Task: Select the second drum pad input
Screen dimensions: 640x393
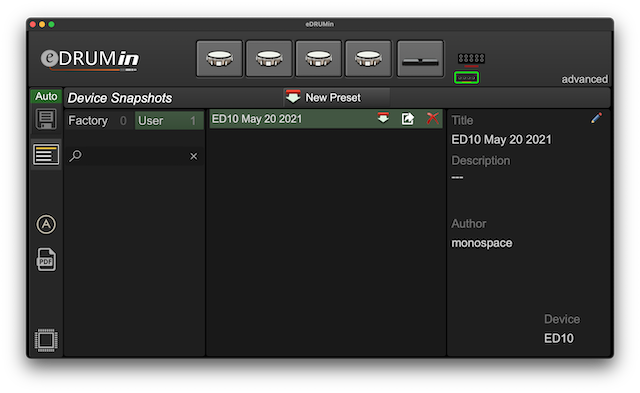Action: [x=269, y=58]
